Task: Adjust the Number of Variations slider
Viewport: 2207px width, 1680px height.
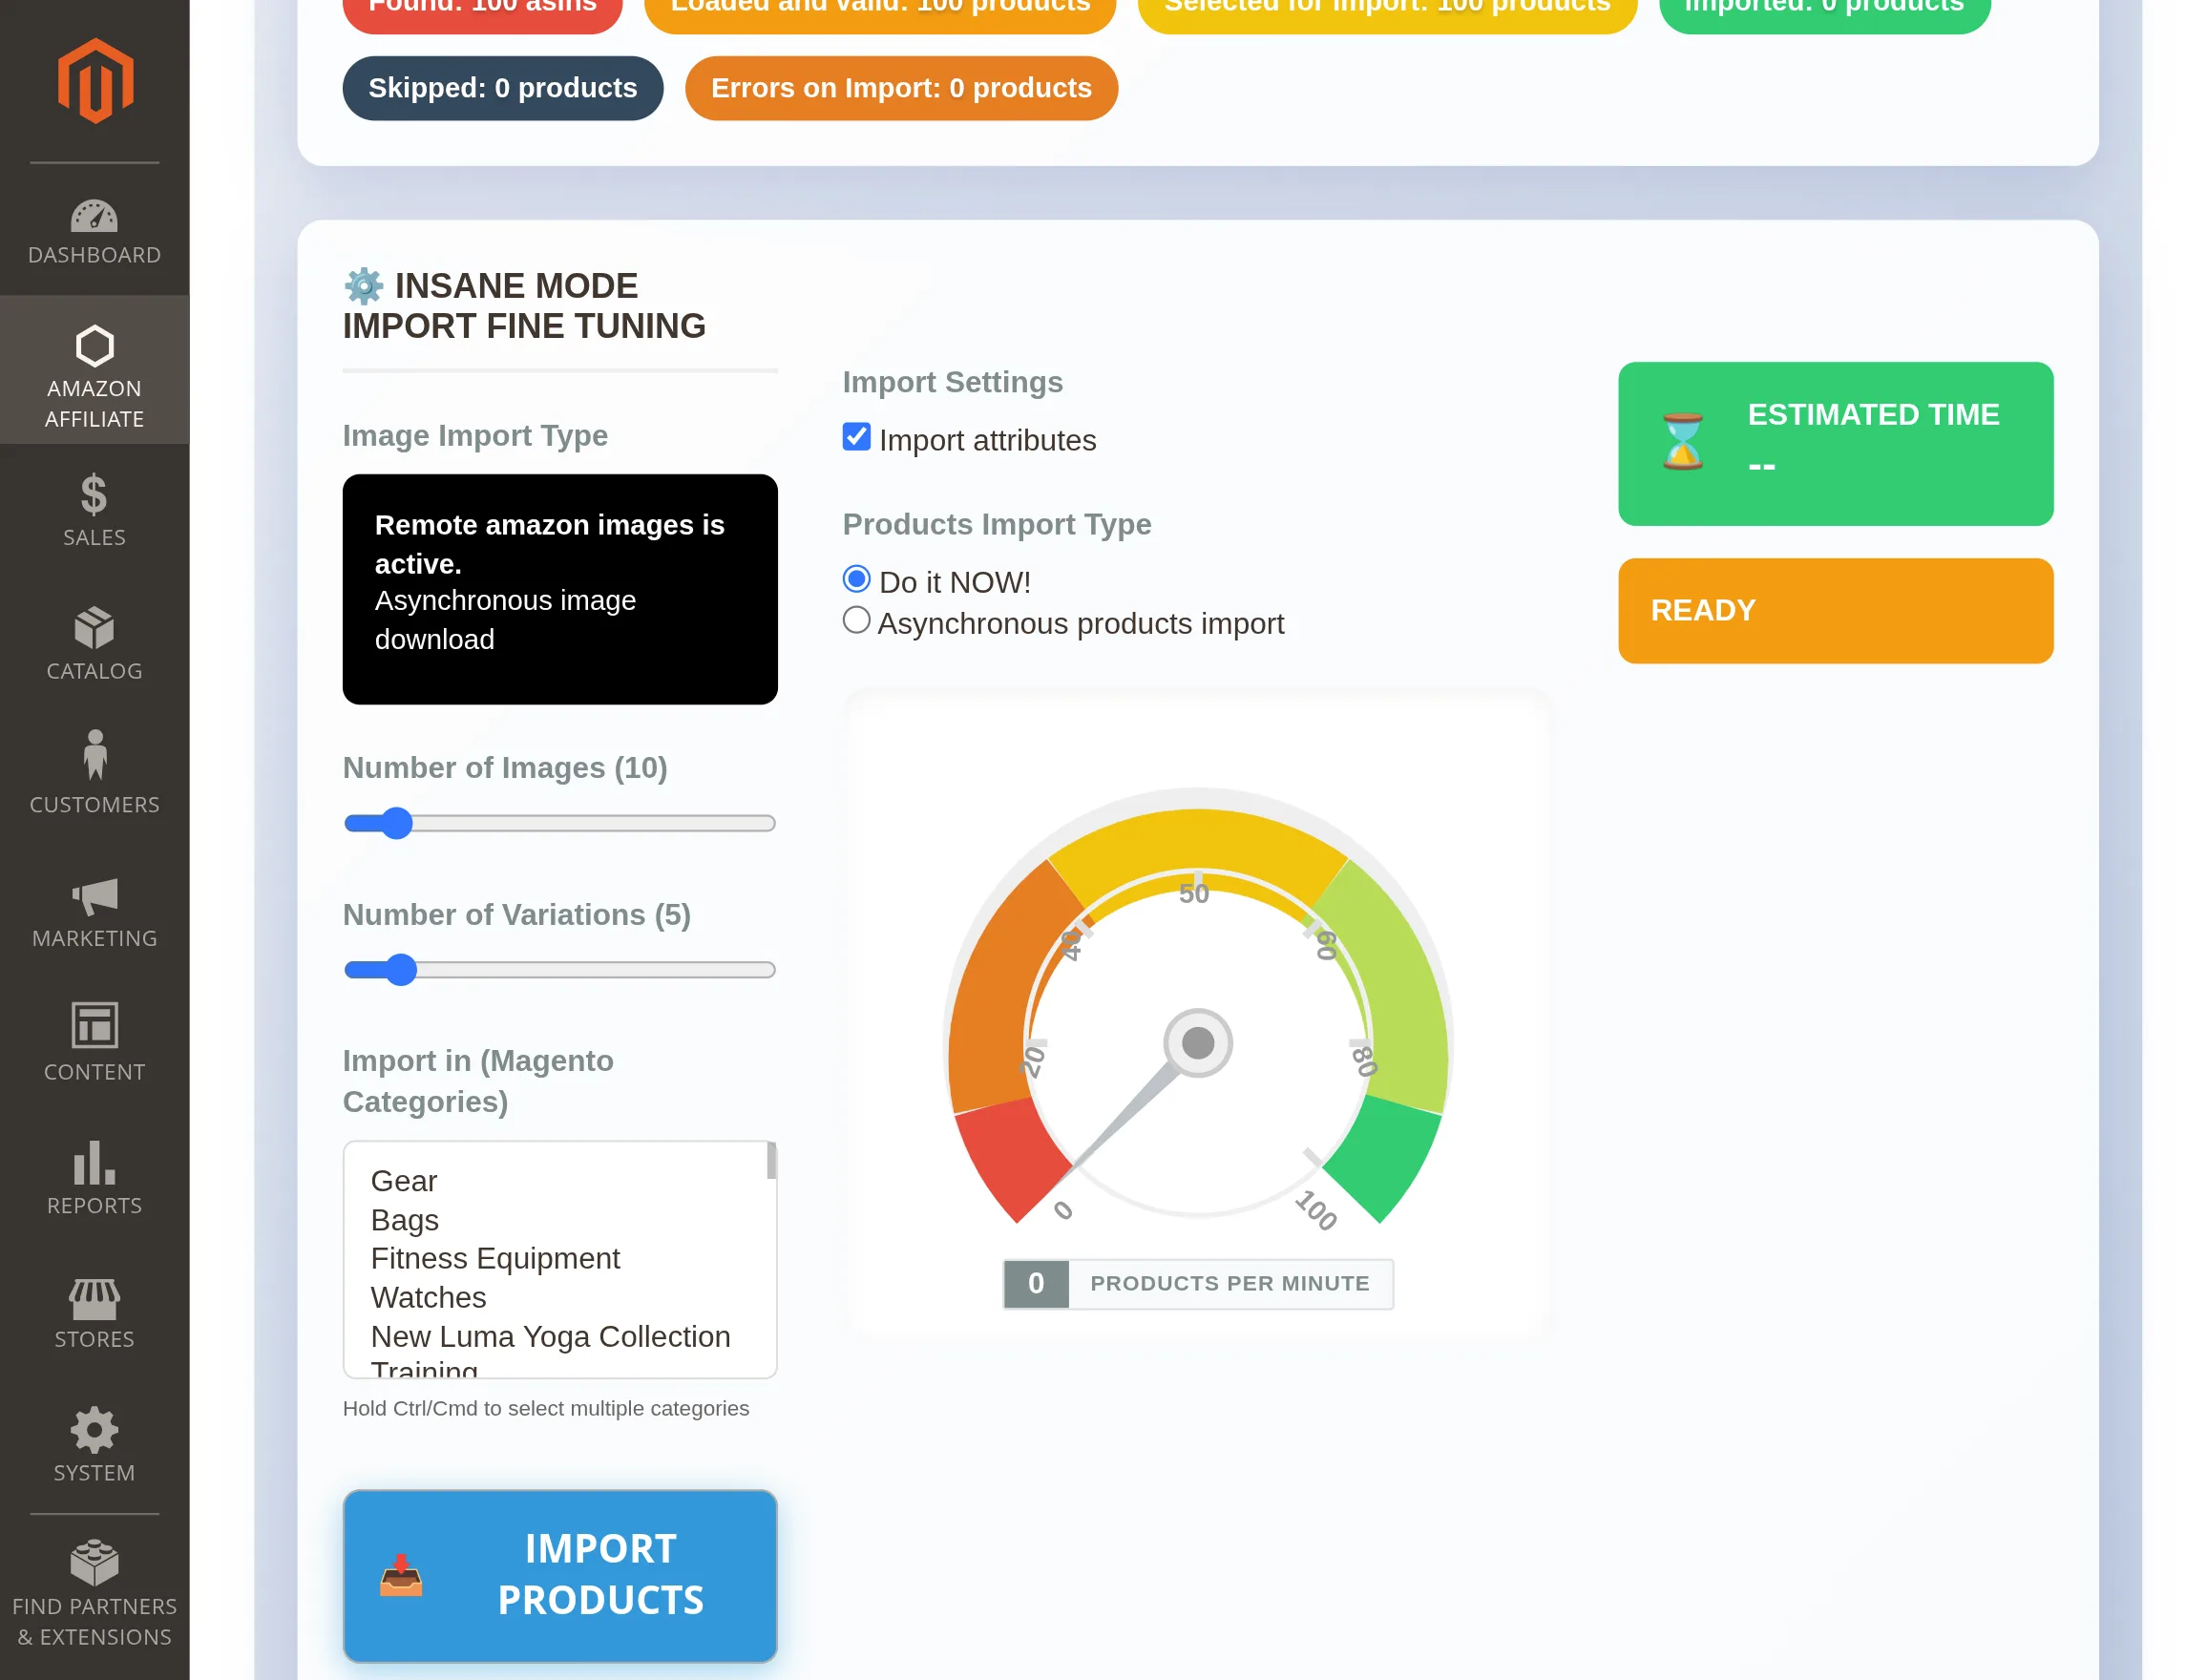Action: pyautogui.click(x=560, y=970)
